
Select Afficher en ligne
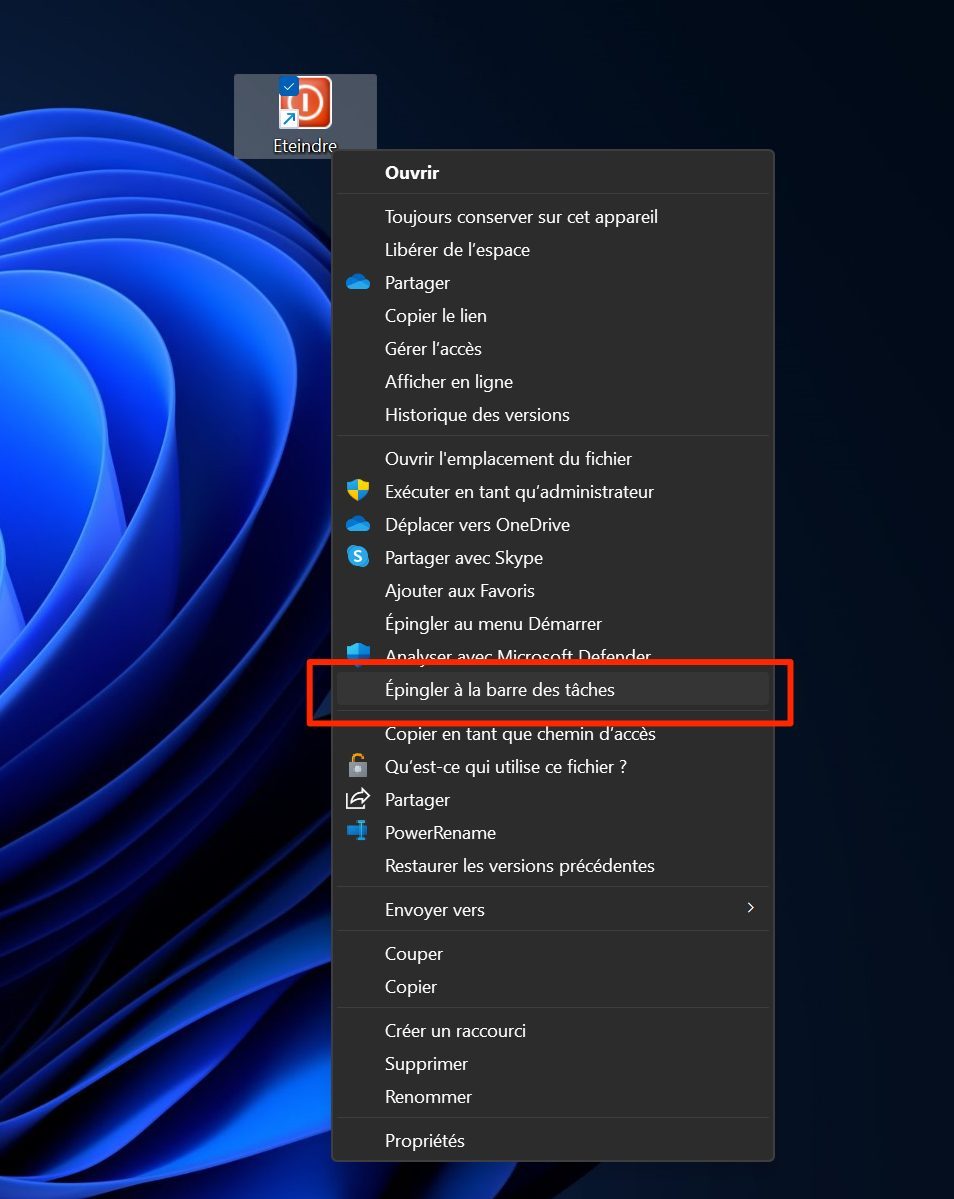[553, 382]
